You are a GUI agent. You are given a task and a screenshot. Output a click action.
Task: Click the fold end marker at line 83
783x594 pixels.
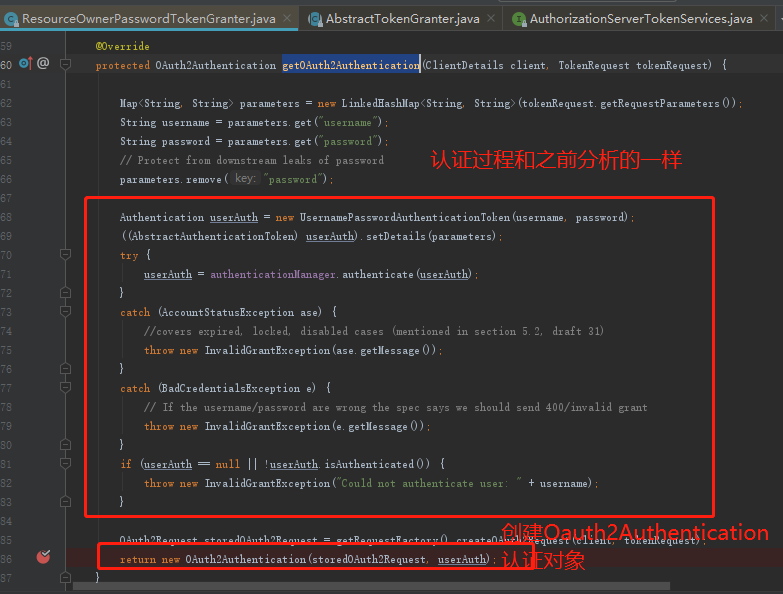(x=65, y=502)
